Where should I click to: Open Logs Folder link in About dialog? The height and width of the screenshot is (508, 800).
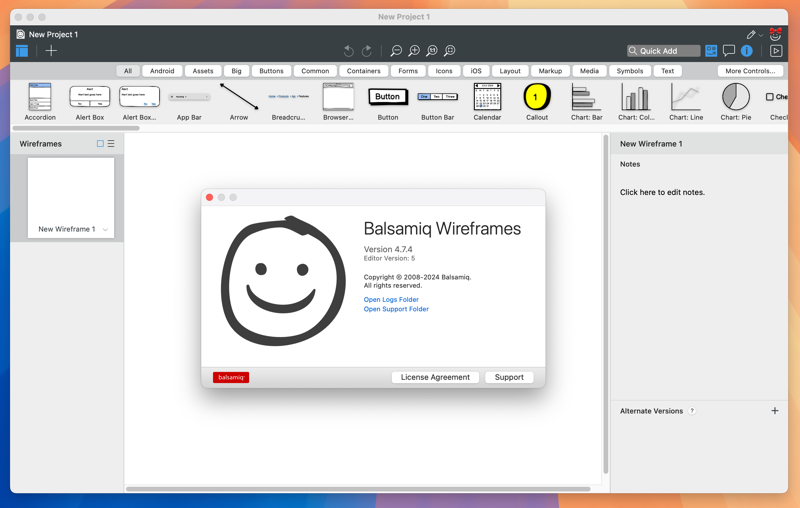click(x=391, y=299)
